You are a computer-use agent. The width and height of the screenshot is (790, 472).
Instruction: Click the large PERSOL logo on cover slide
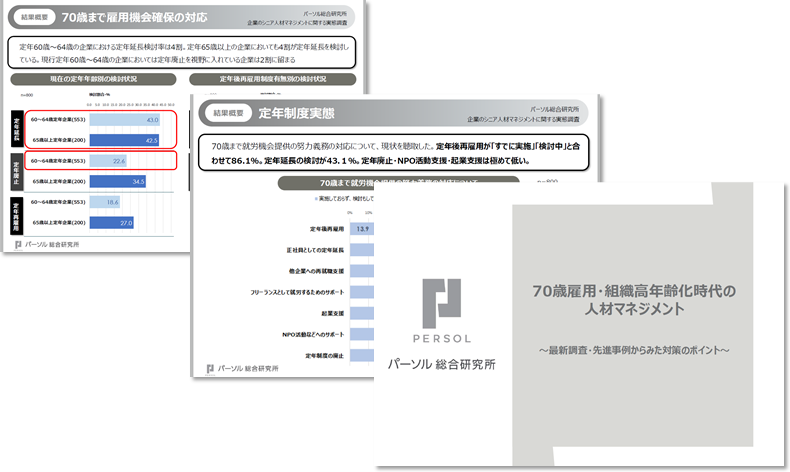[x=440, y=305]
